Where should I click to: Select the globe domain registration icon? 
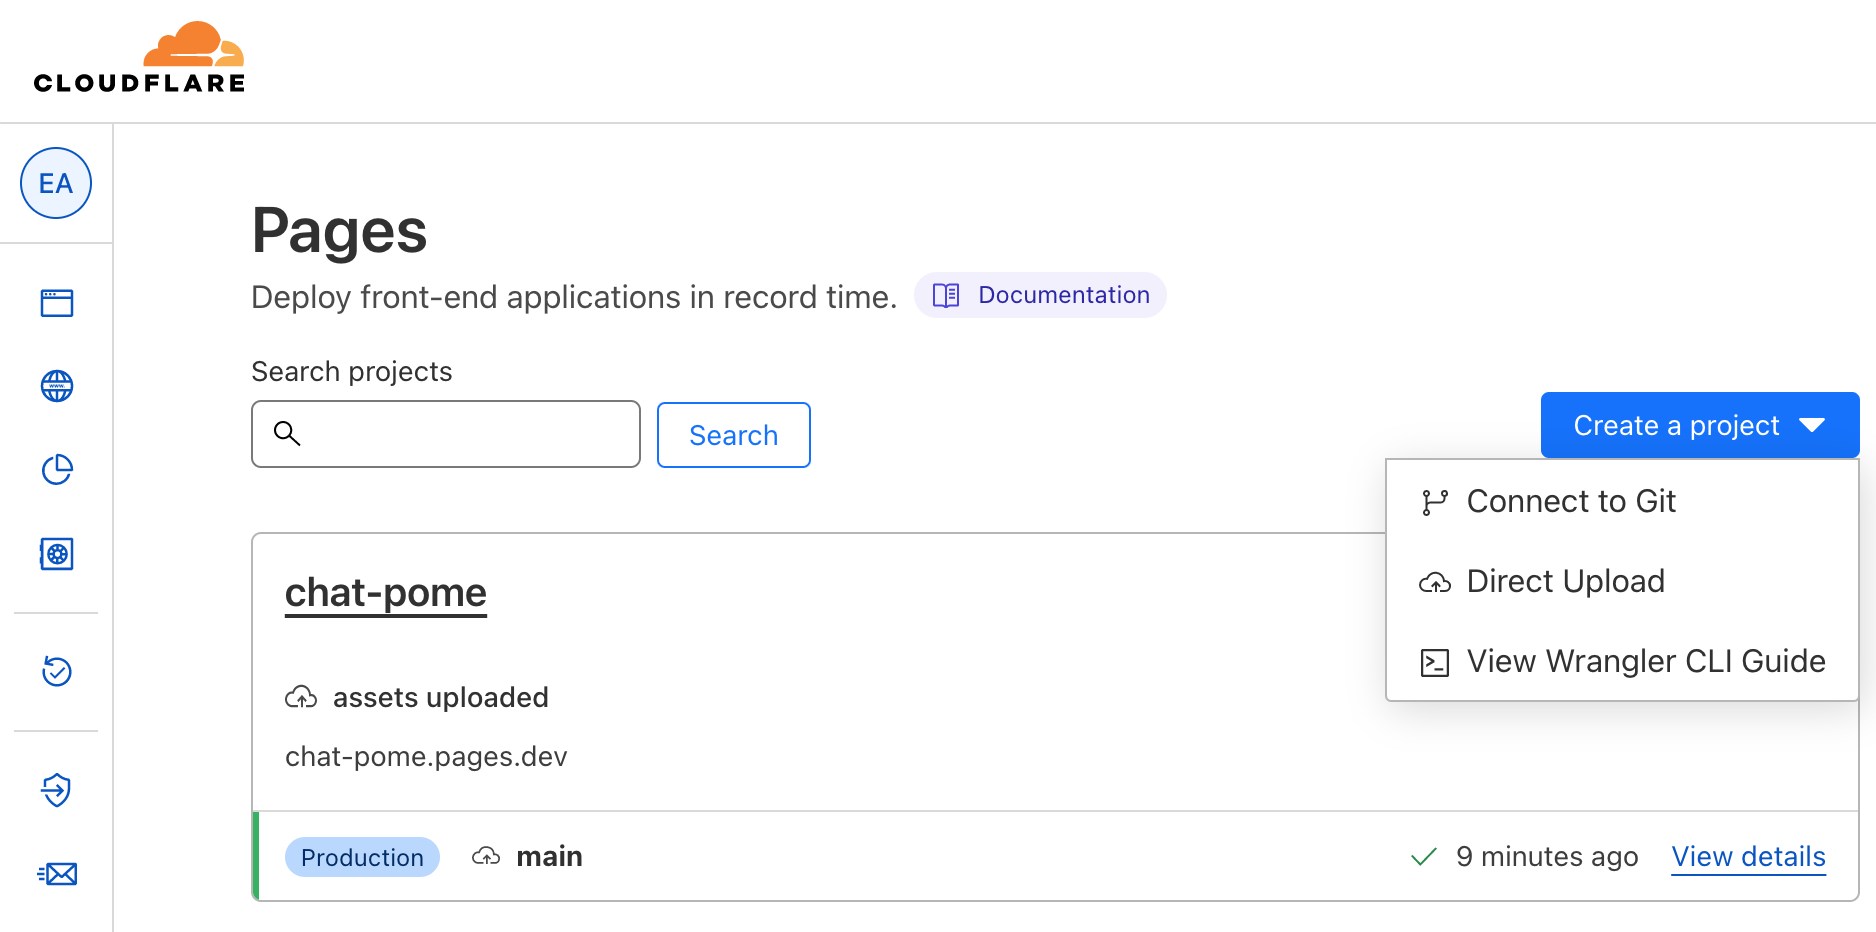click(57, 386)
